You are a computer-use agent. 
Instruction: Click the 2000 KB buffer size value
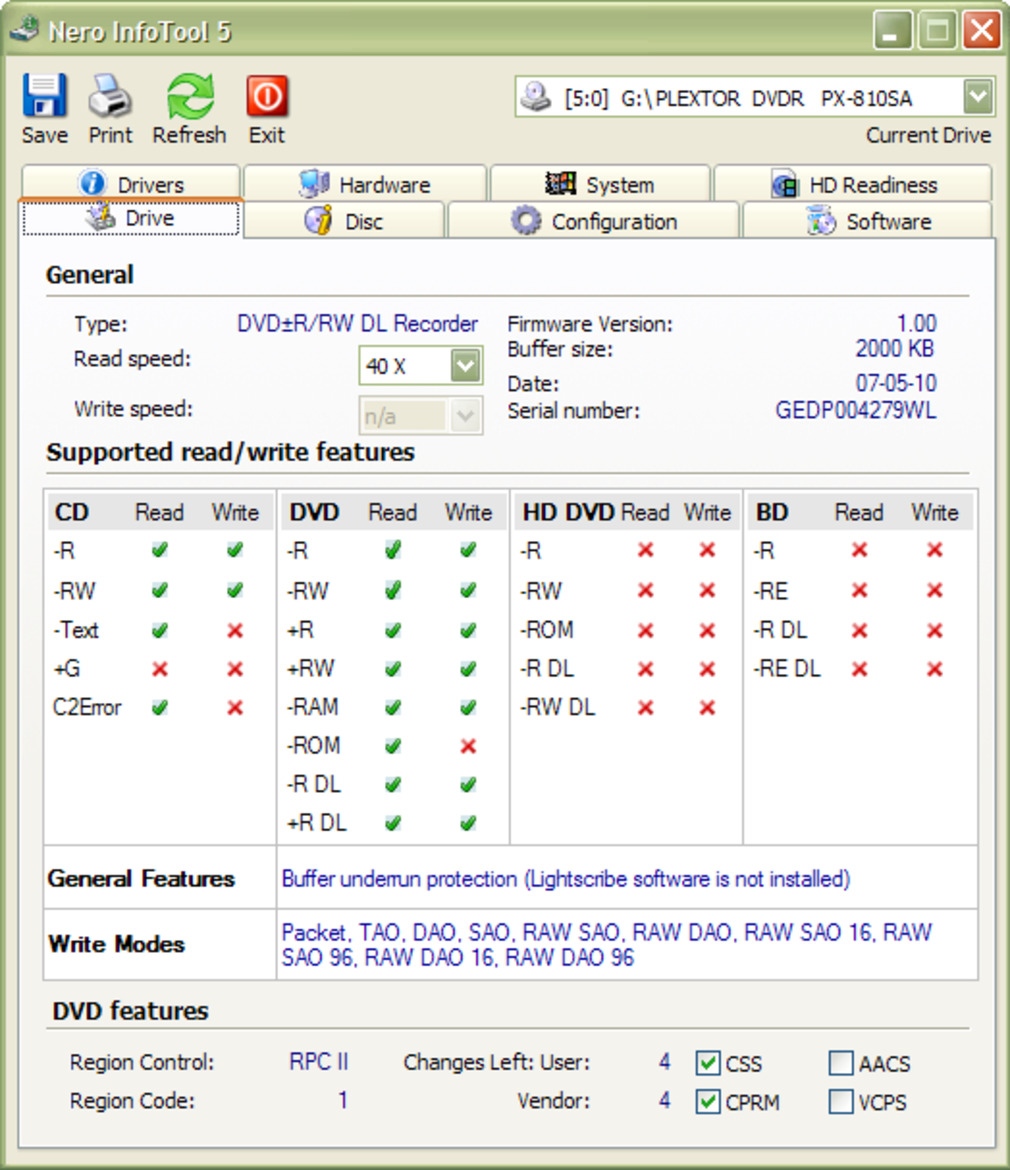894,348
